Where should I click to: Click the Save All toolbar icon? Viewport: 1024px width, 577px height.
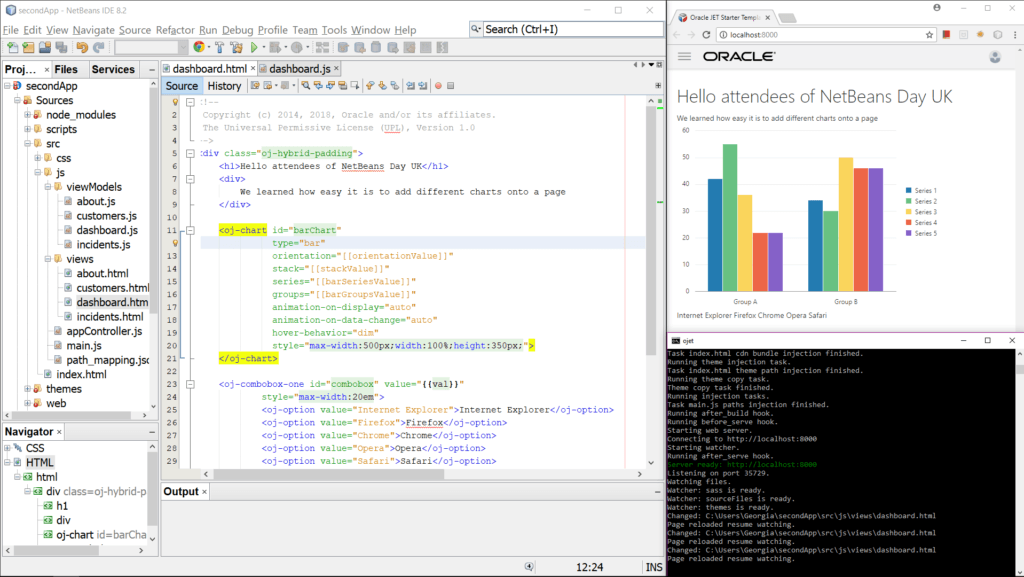click(x=63, y=48)
